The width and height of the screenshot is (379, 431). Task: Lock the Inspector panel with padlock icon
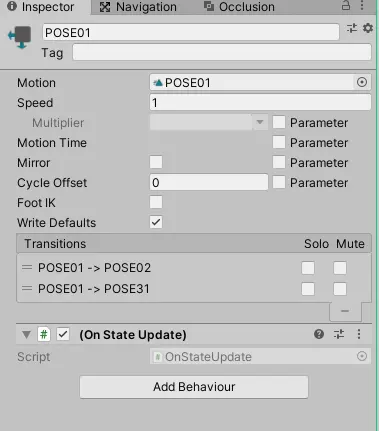tap(346, 5)
